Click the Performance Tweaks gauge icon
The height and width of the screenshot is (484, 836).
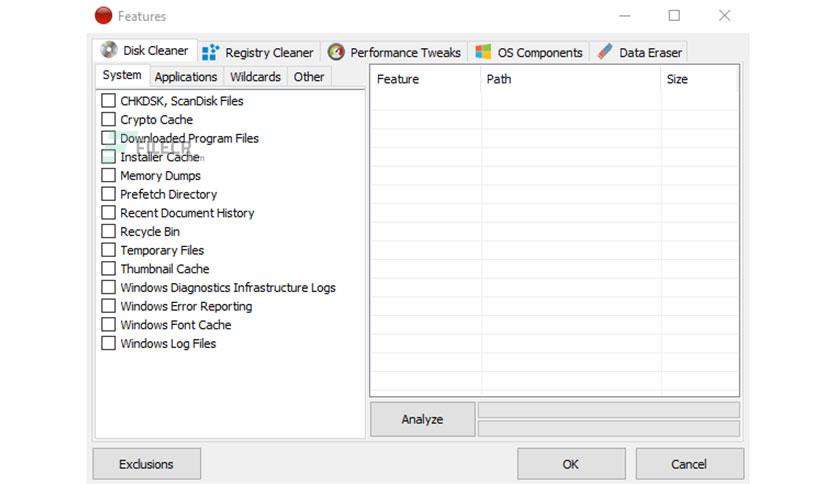click(x=336, y=52)
